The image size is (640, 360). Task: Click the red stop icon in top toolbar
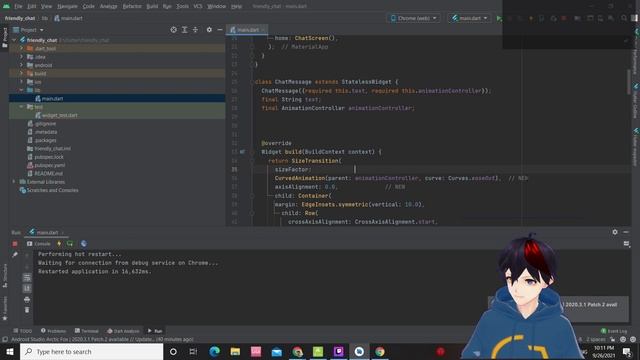(564, 18)
